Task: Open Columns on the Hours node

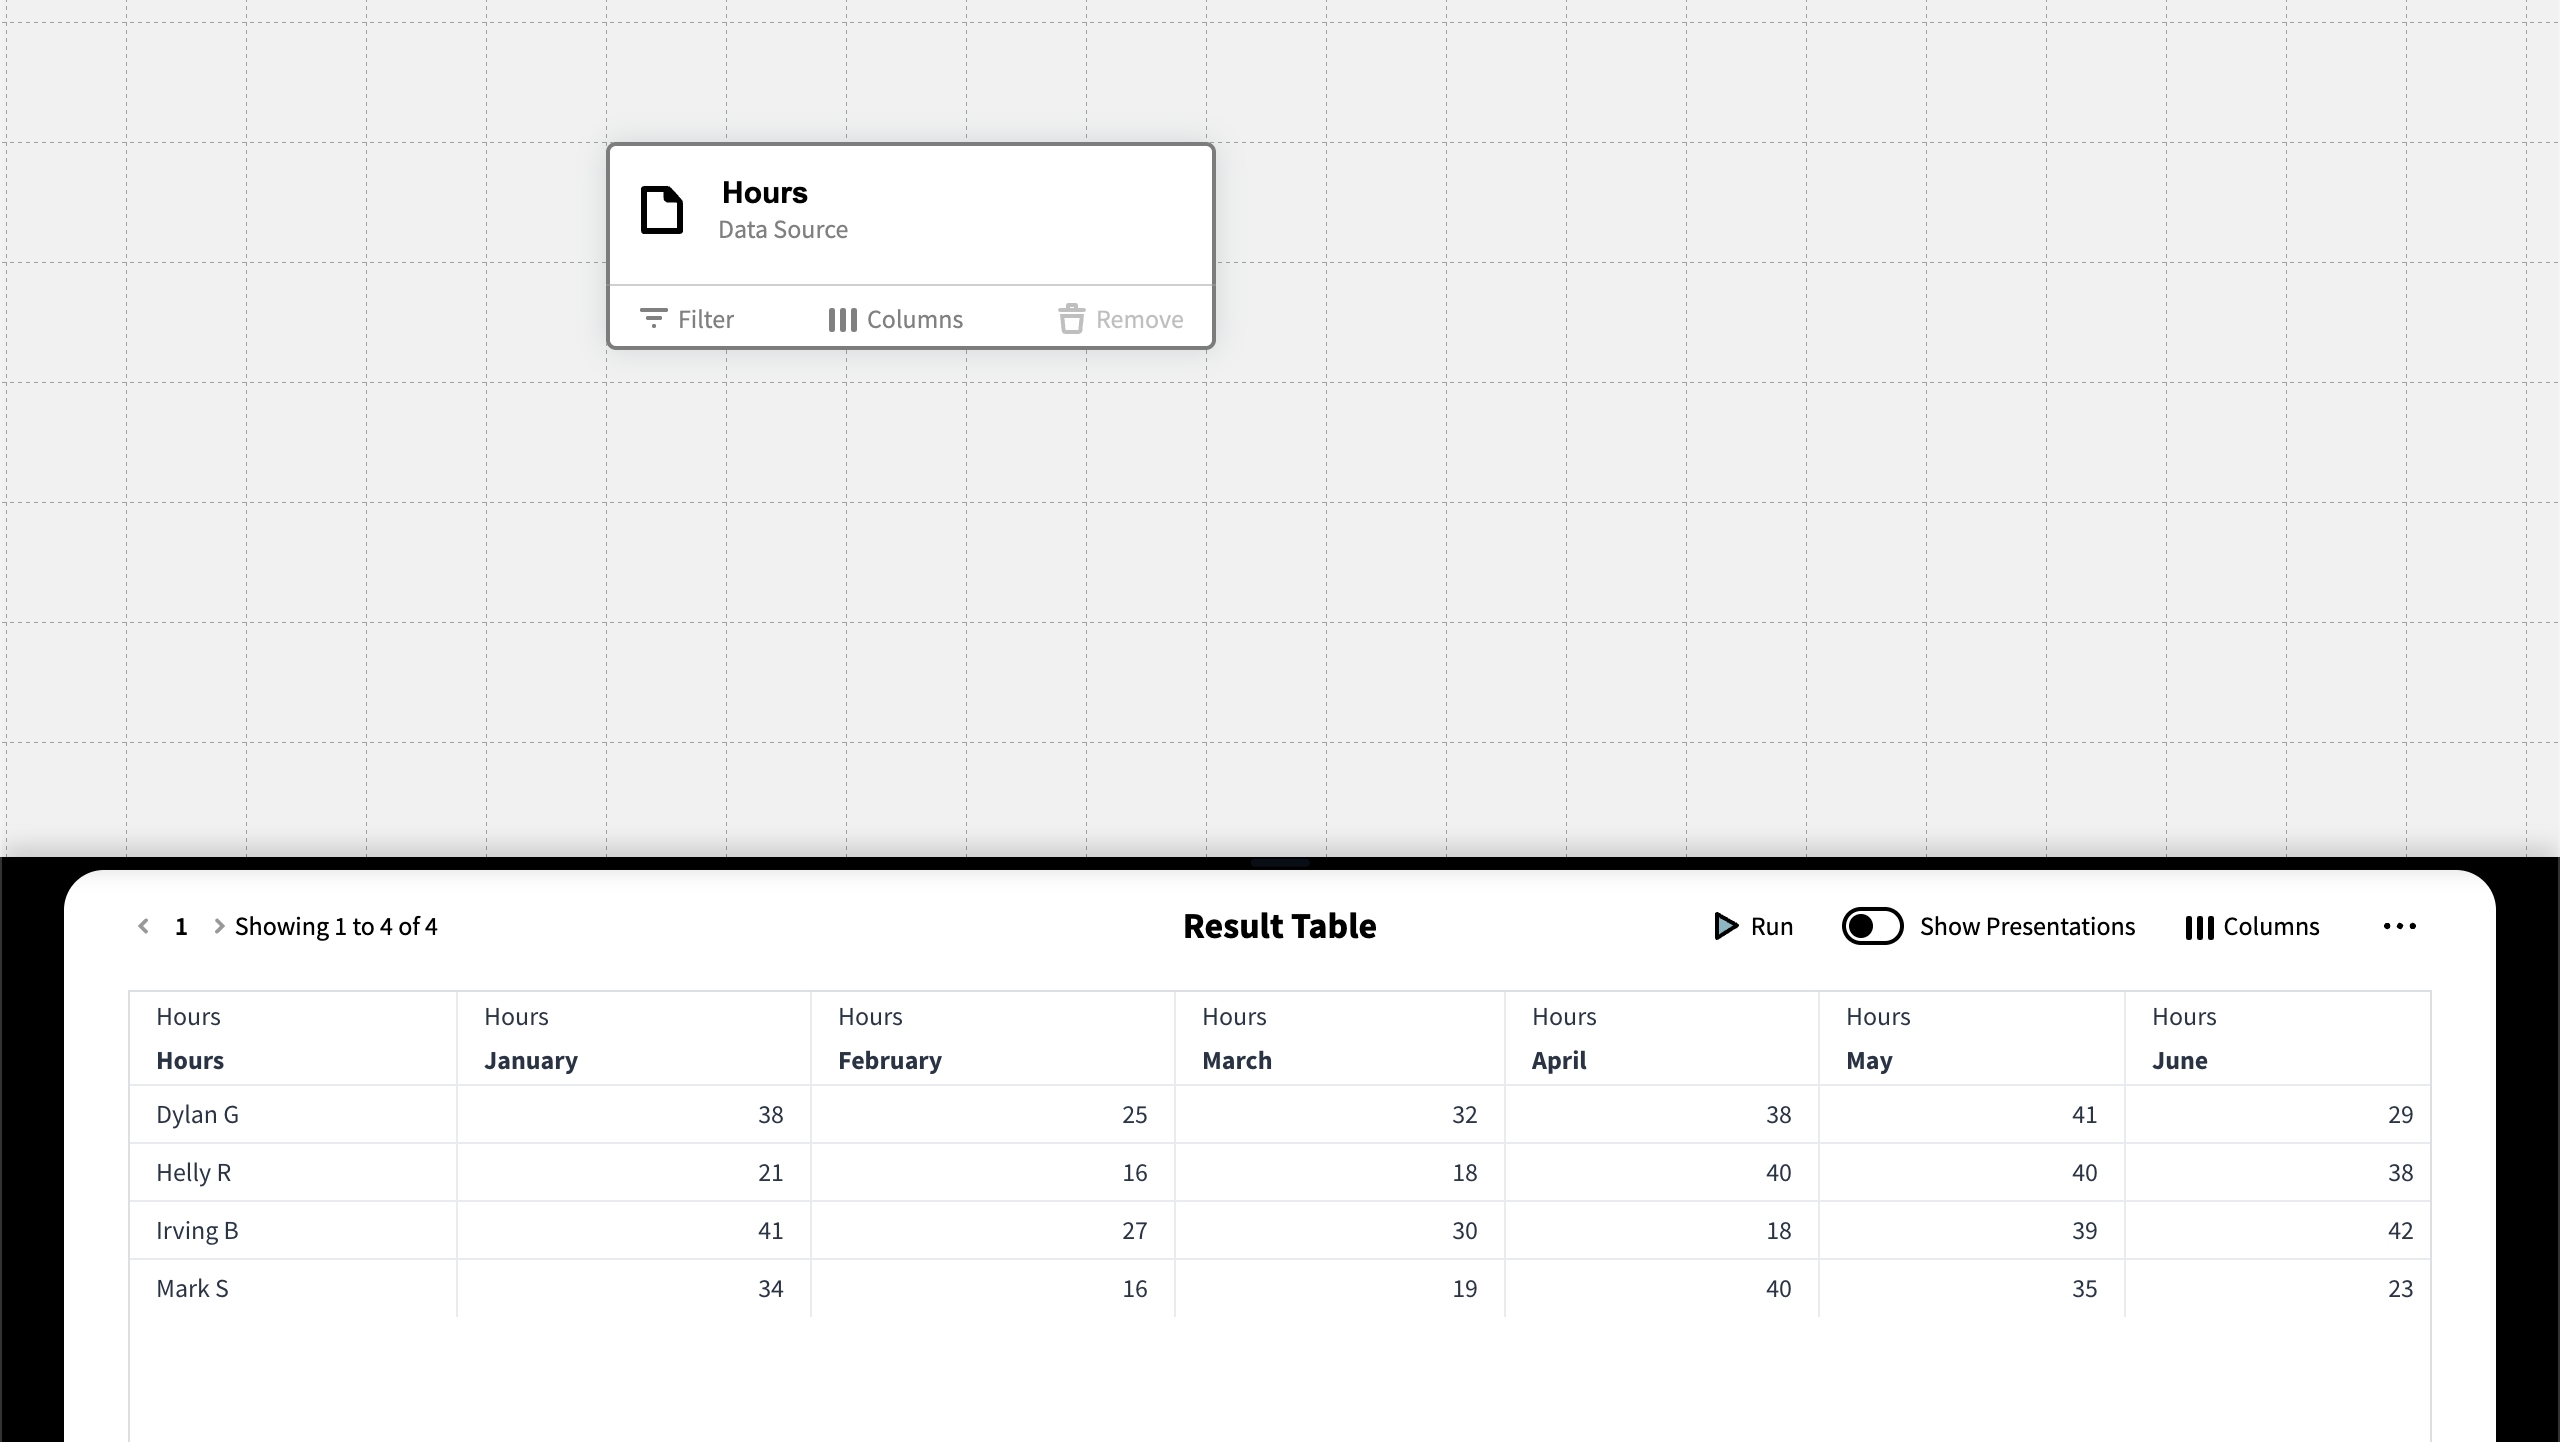Action: pos(896,319)
